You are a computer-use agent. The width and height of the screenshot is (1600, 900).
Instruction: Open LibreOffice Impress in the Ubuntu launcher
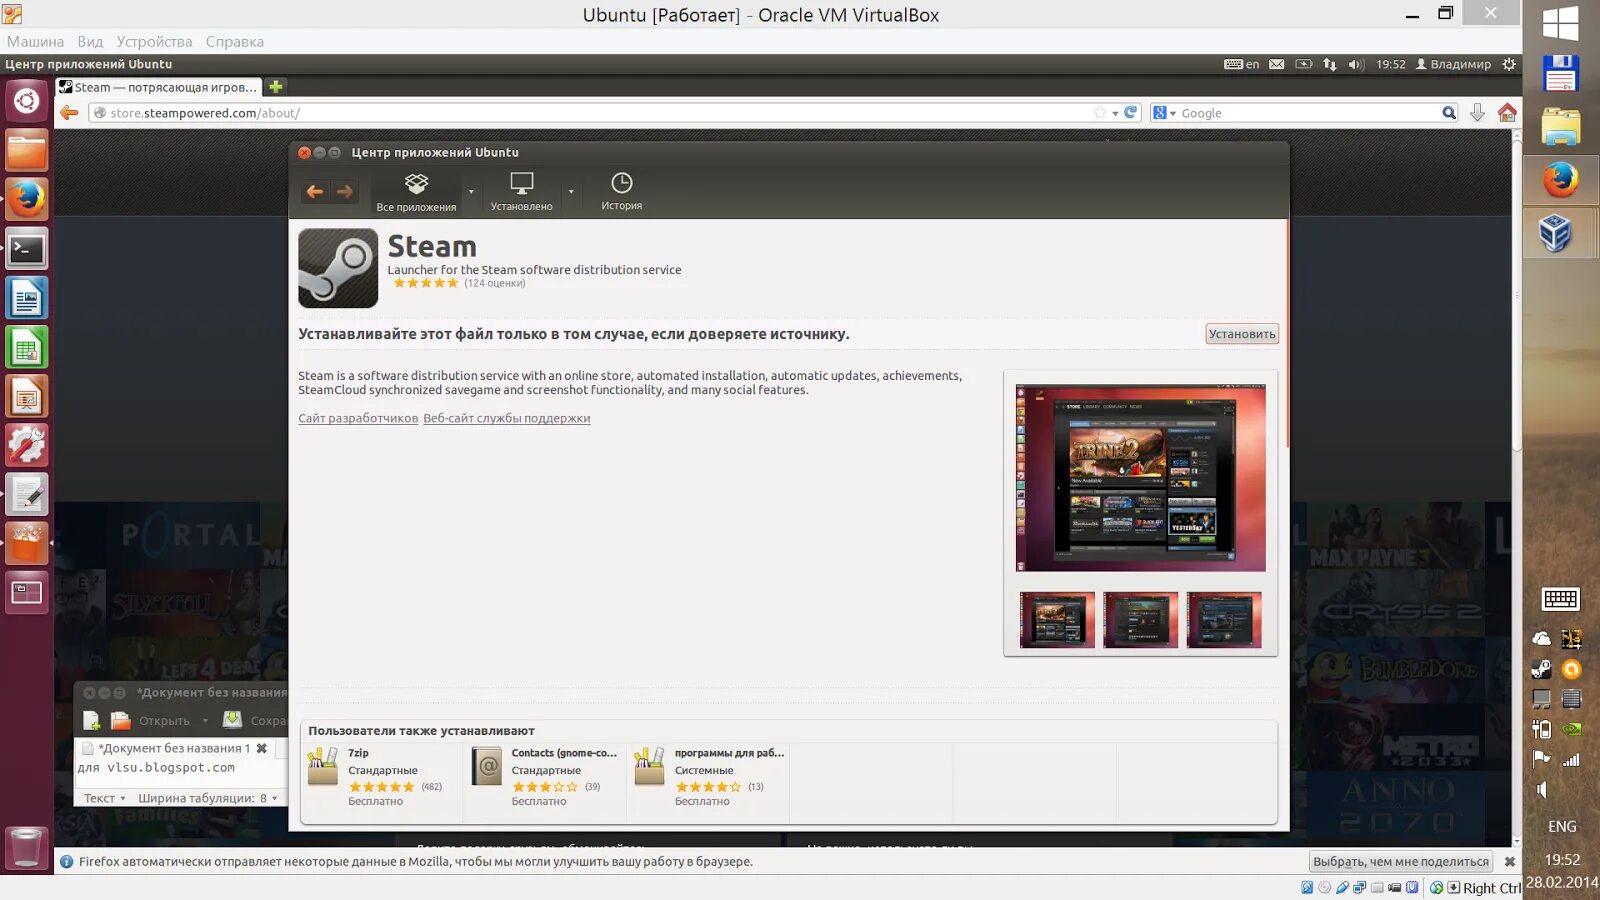point(27,397)
